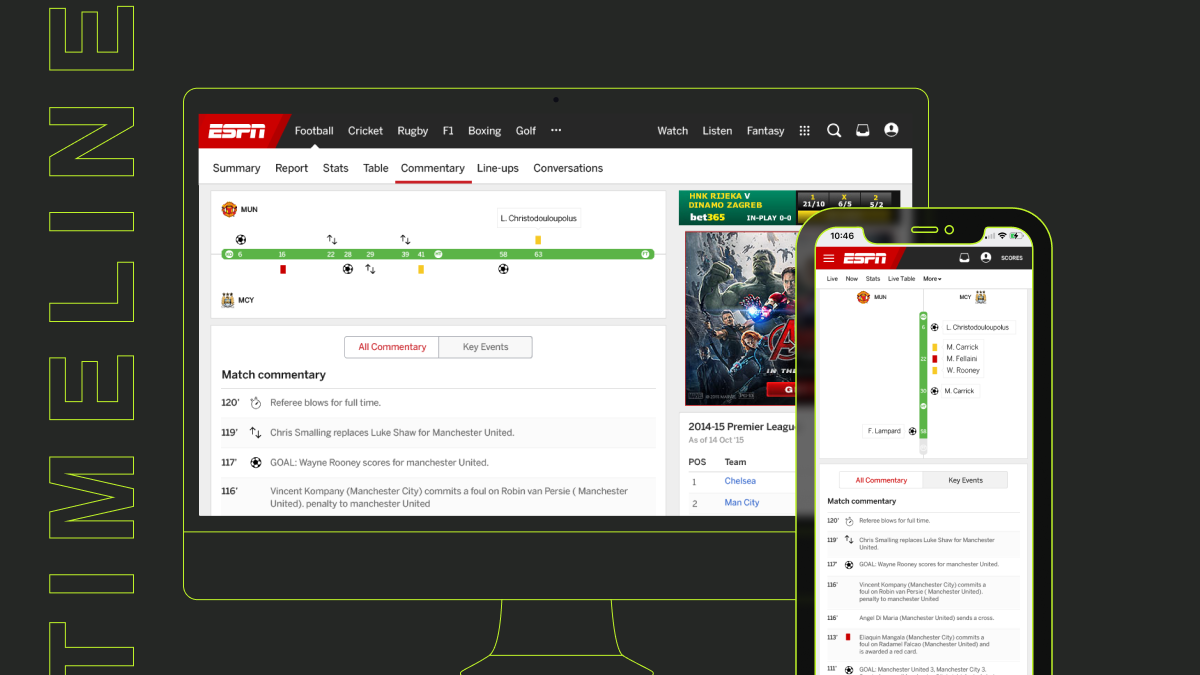This screenshot has width=1200, height=675.
Task: Open the Rugby menu in desktop header
Action: click(x=413, y=131)
